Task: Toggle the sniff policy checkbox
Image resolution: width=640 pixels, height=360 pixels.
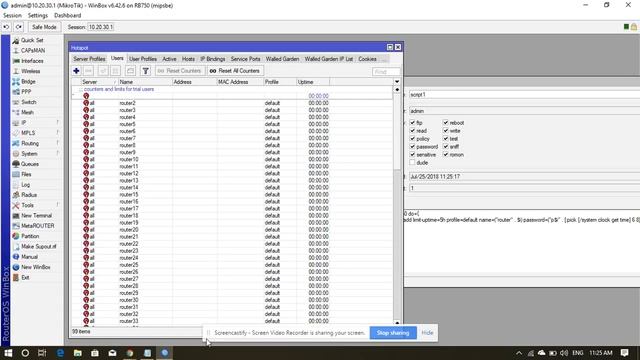Action: pos(446,147)
